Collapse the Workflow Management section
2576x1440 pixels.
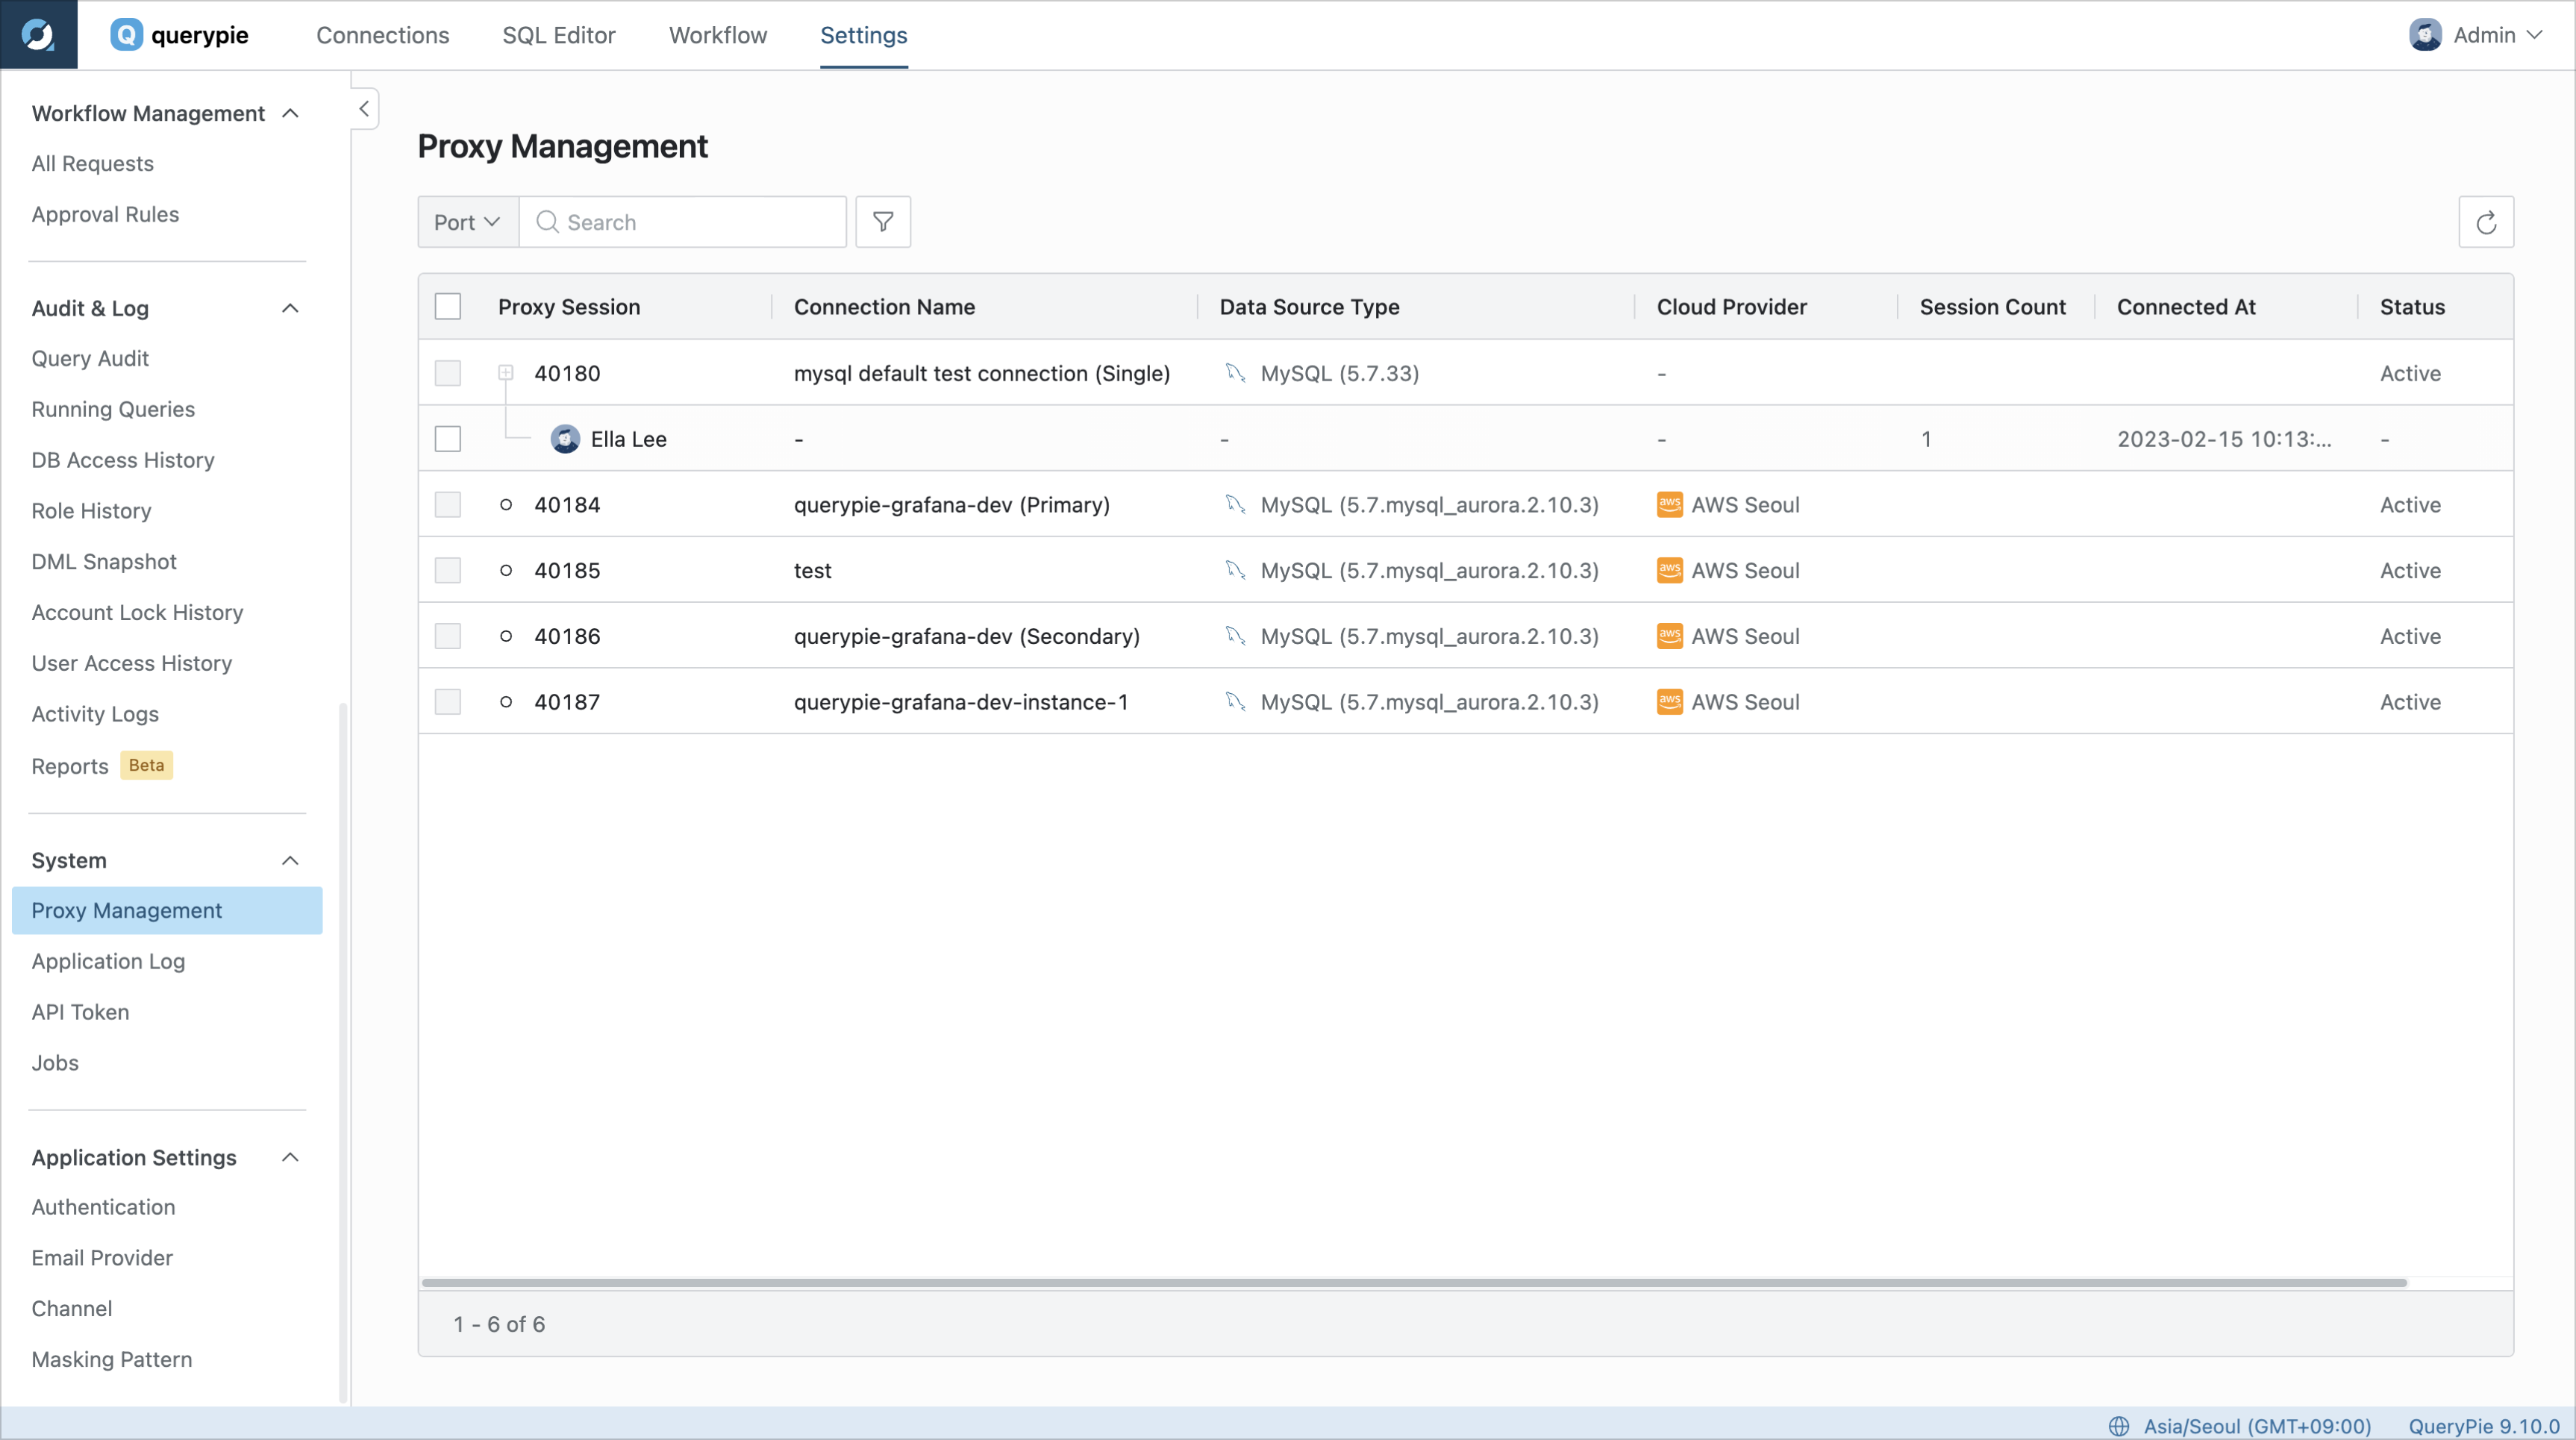pos(290,113)
